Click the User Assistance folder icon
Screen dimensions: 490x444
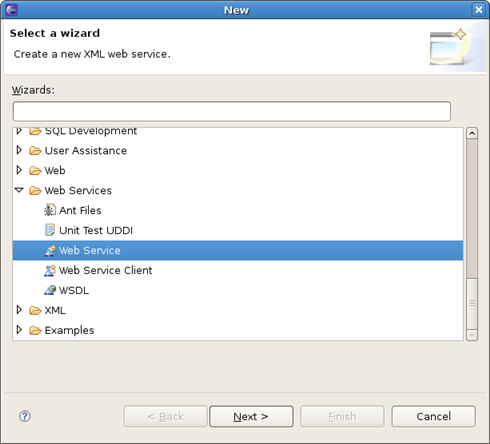pos(35,151)
